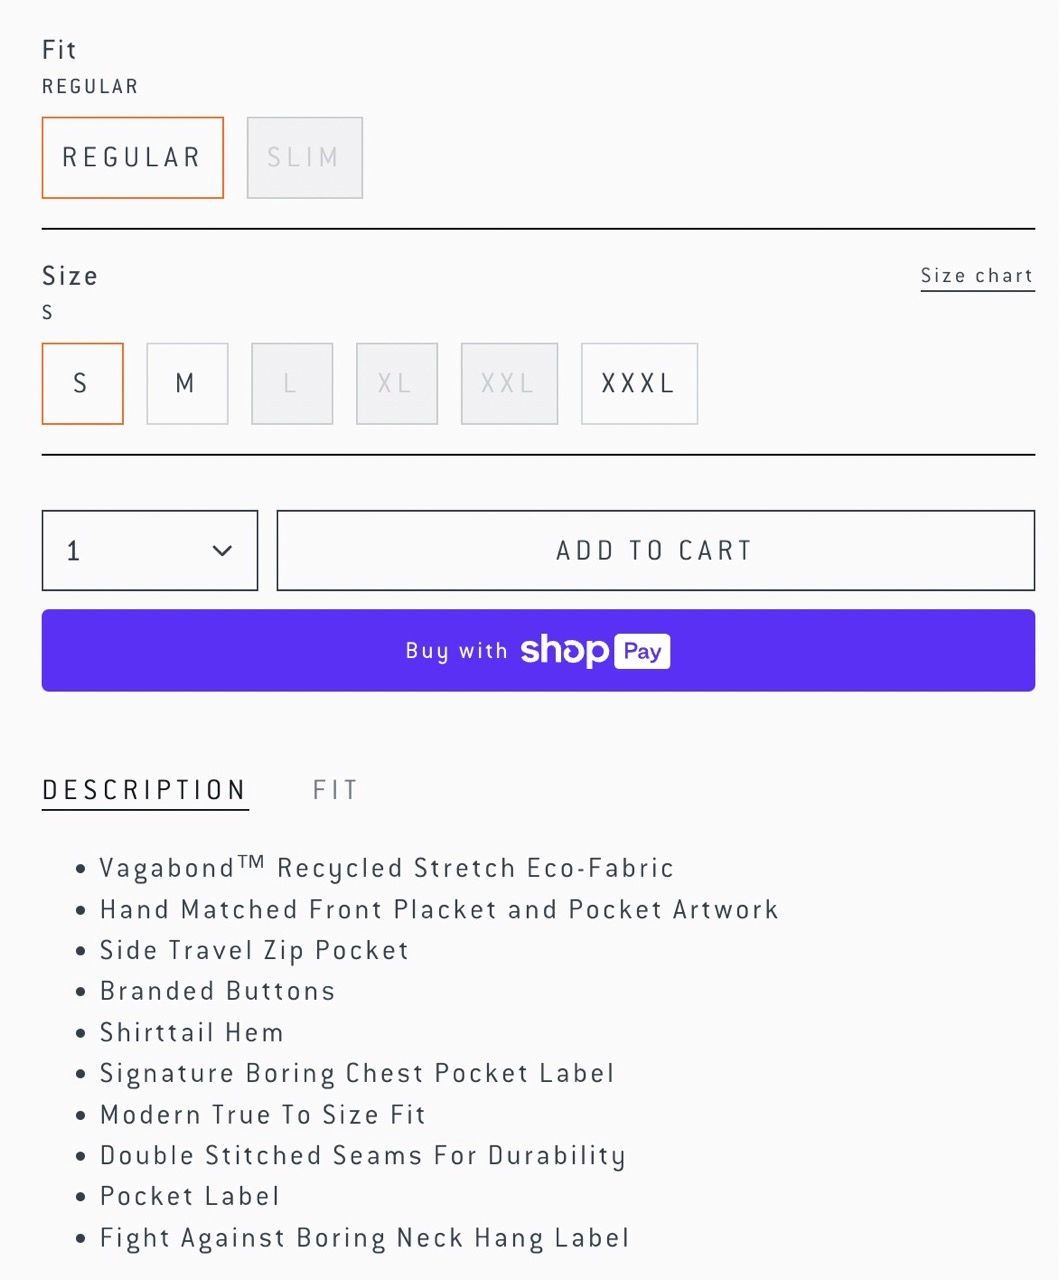This screenshot has height=1280, width=1059.
Task: Choose the XL size box
Action: coord(396,384)
